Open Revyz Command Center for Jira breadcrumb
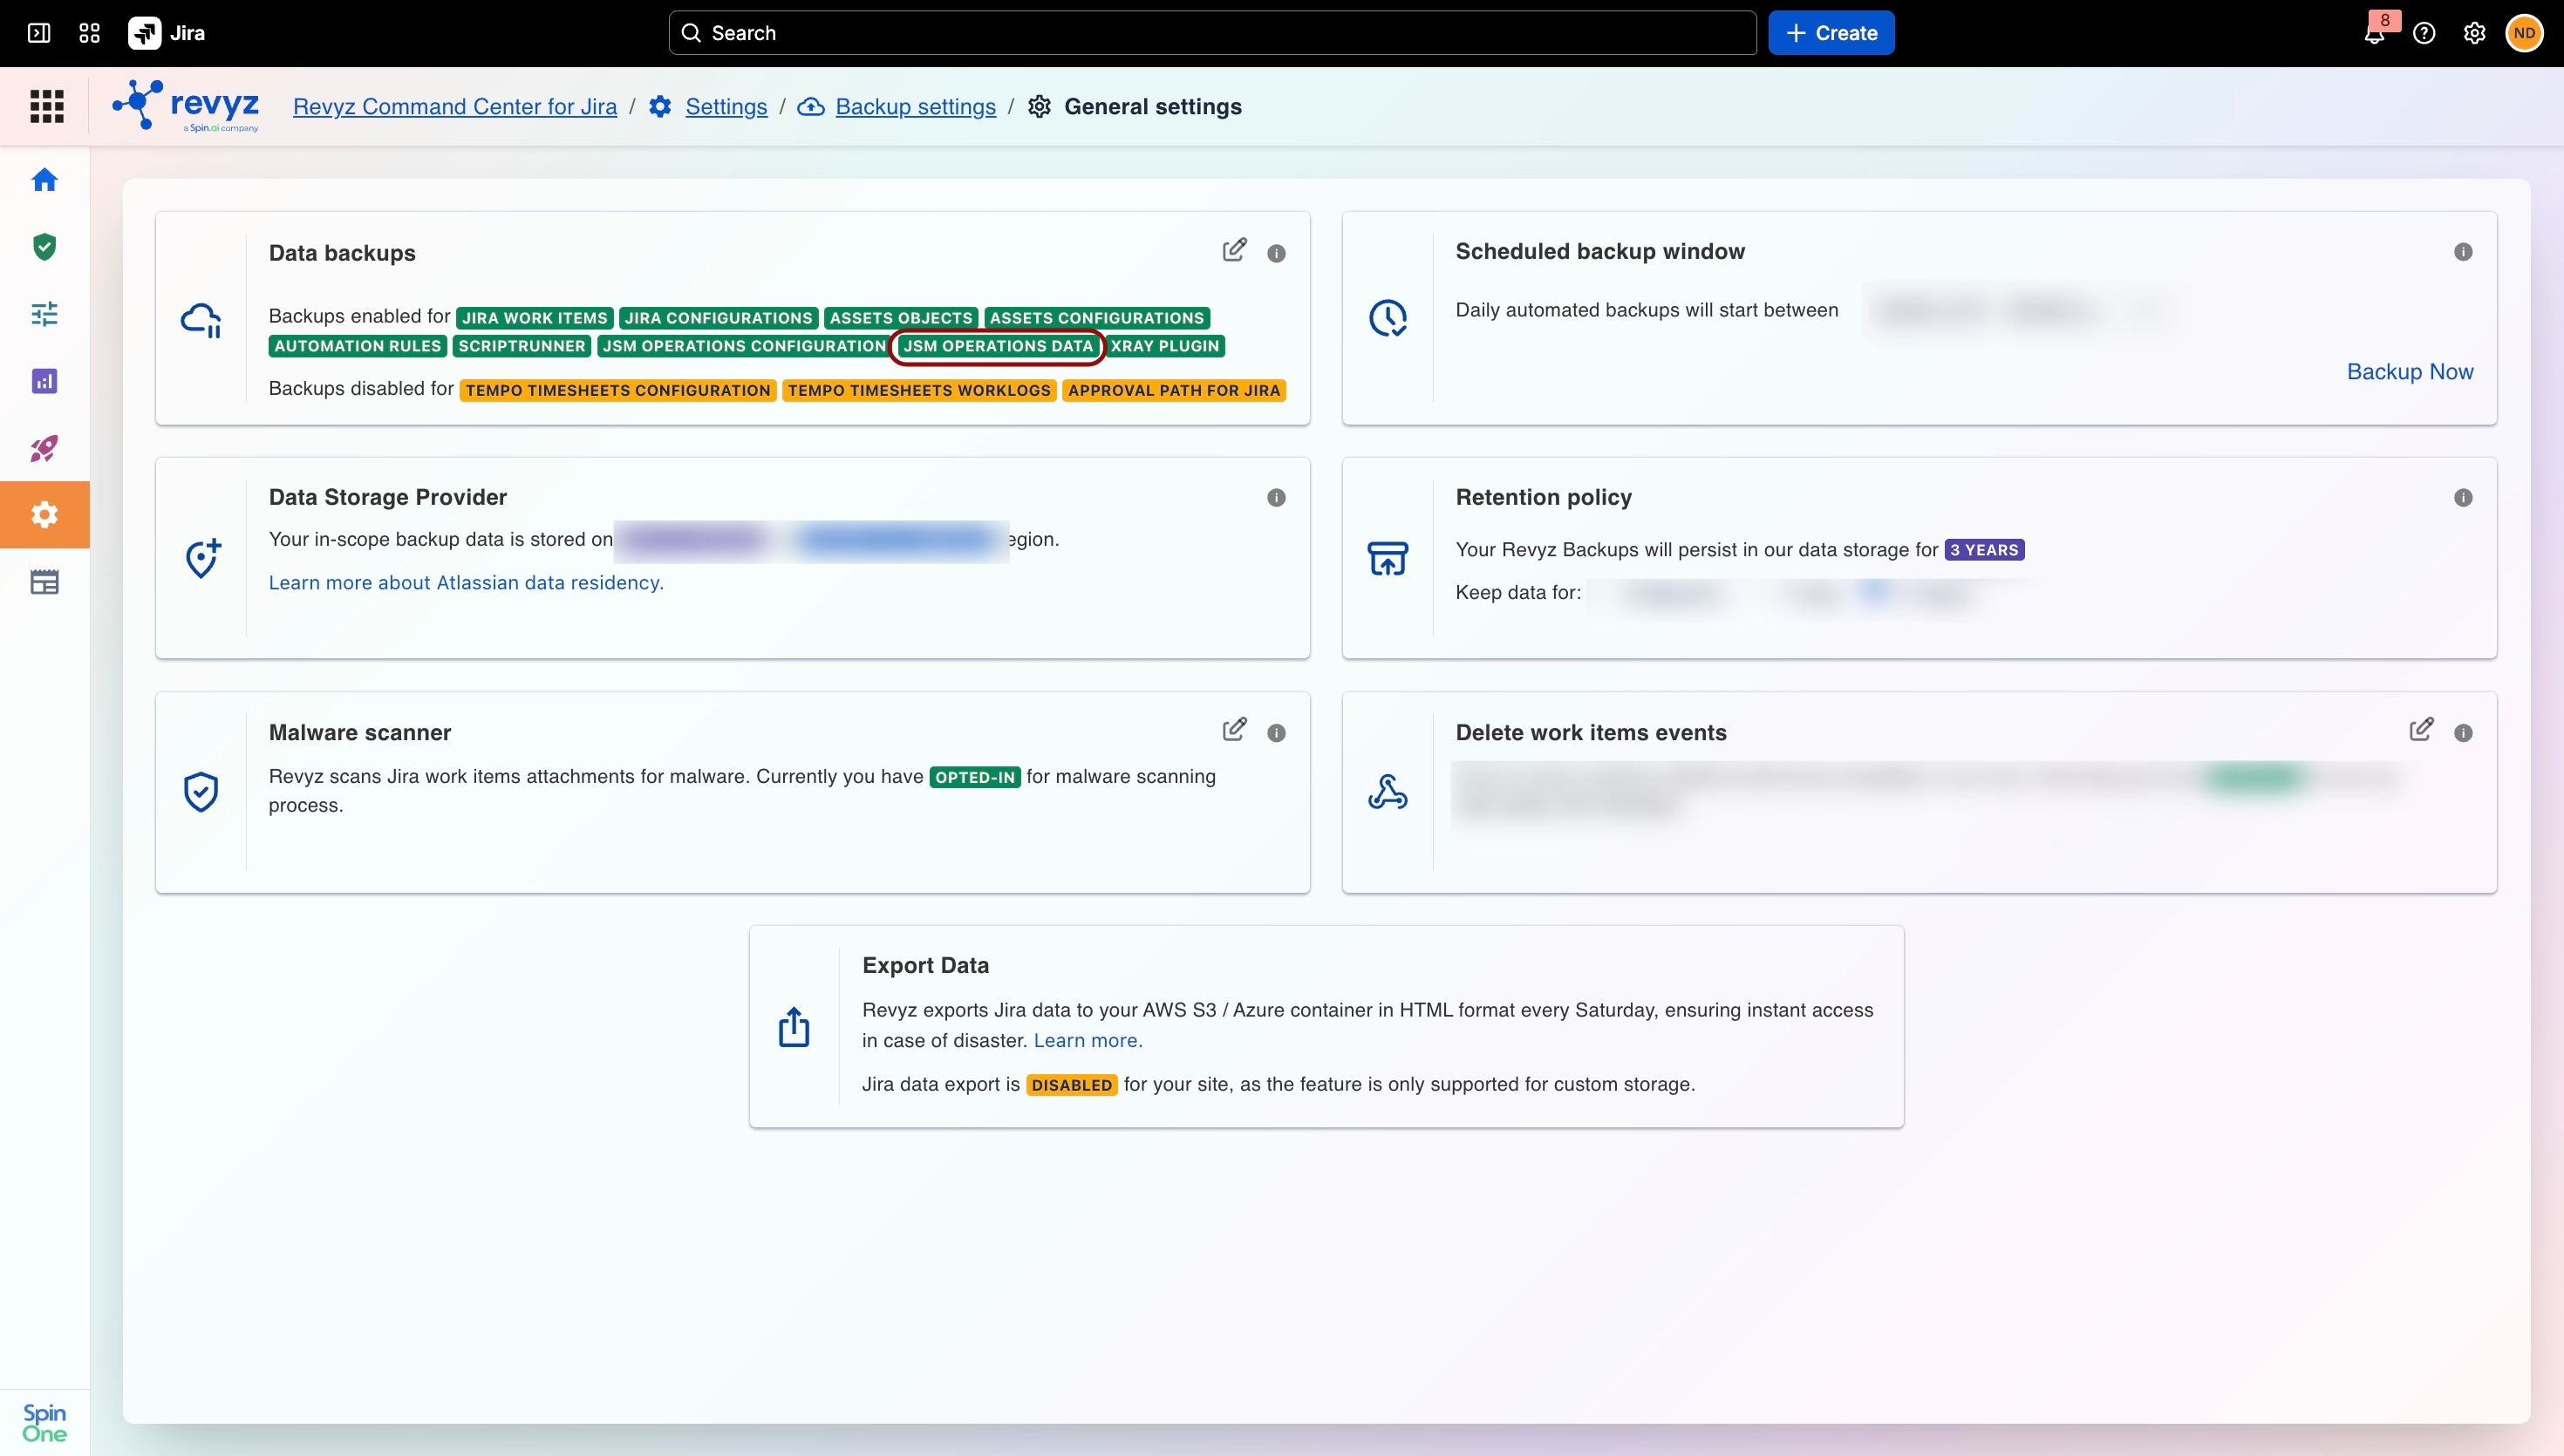Screen dimensions: 2564x1456 pyautogui.click(x=455, y=106)
